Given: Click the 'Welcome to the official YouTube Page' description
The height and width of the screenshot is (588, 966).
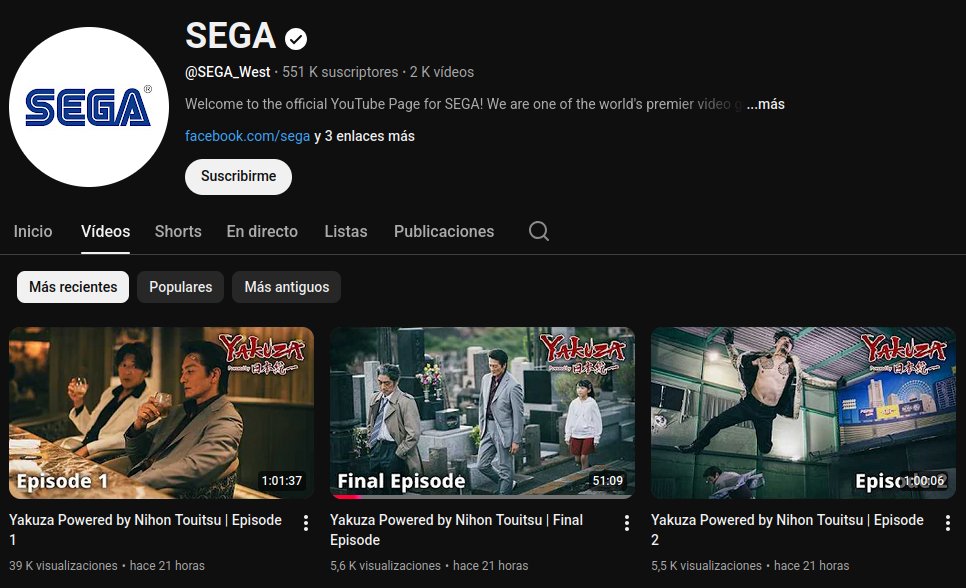Looking at the screenshot, I should 465,104.
